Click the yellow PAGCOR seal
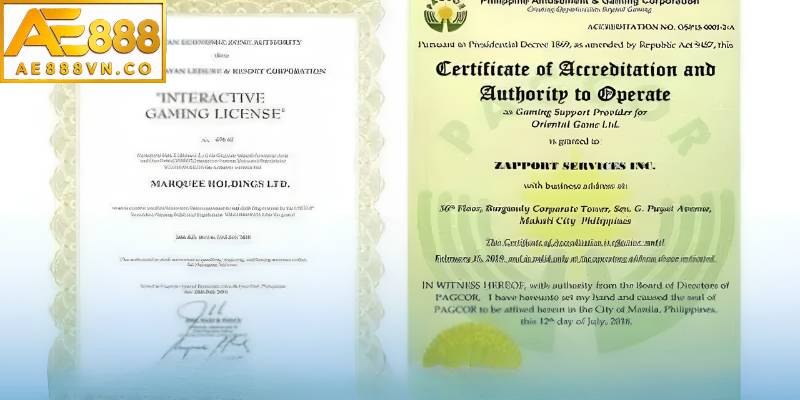This screenshot has width=800, height=400. 471,348
